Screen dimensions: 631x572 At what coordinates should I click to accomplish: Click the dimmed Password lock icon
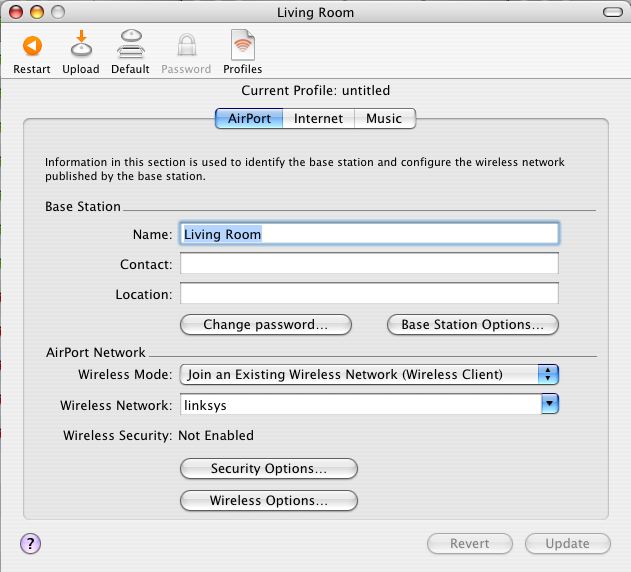(187, 45)
